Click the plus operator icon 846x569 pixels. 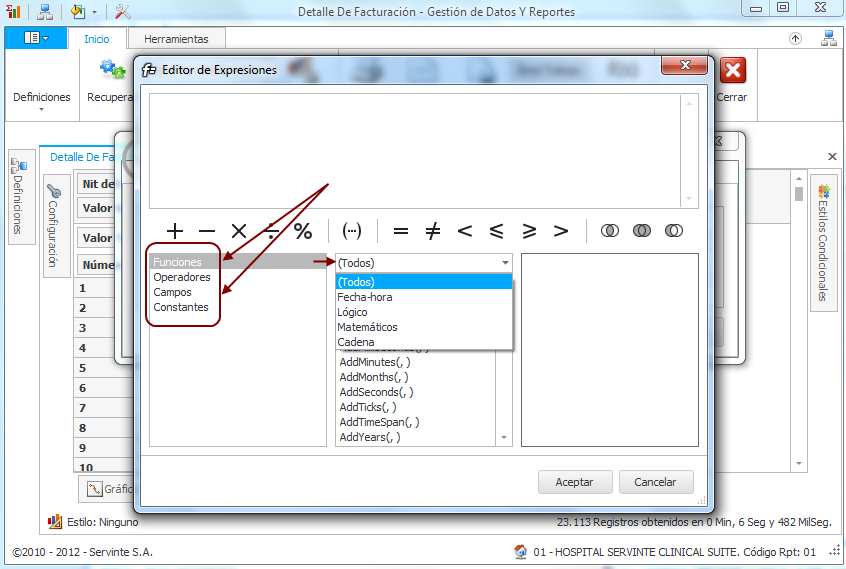point(175,231)
